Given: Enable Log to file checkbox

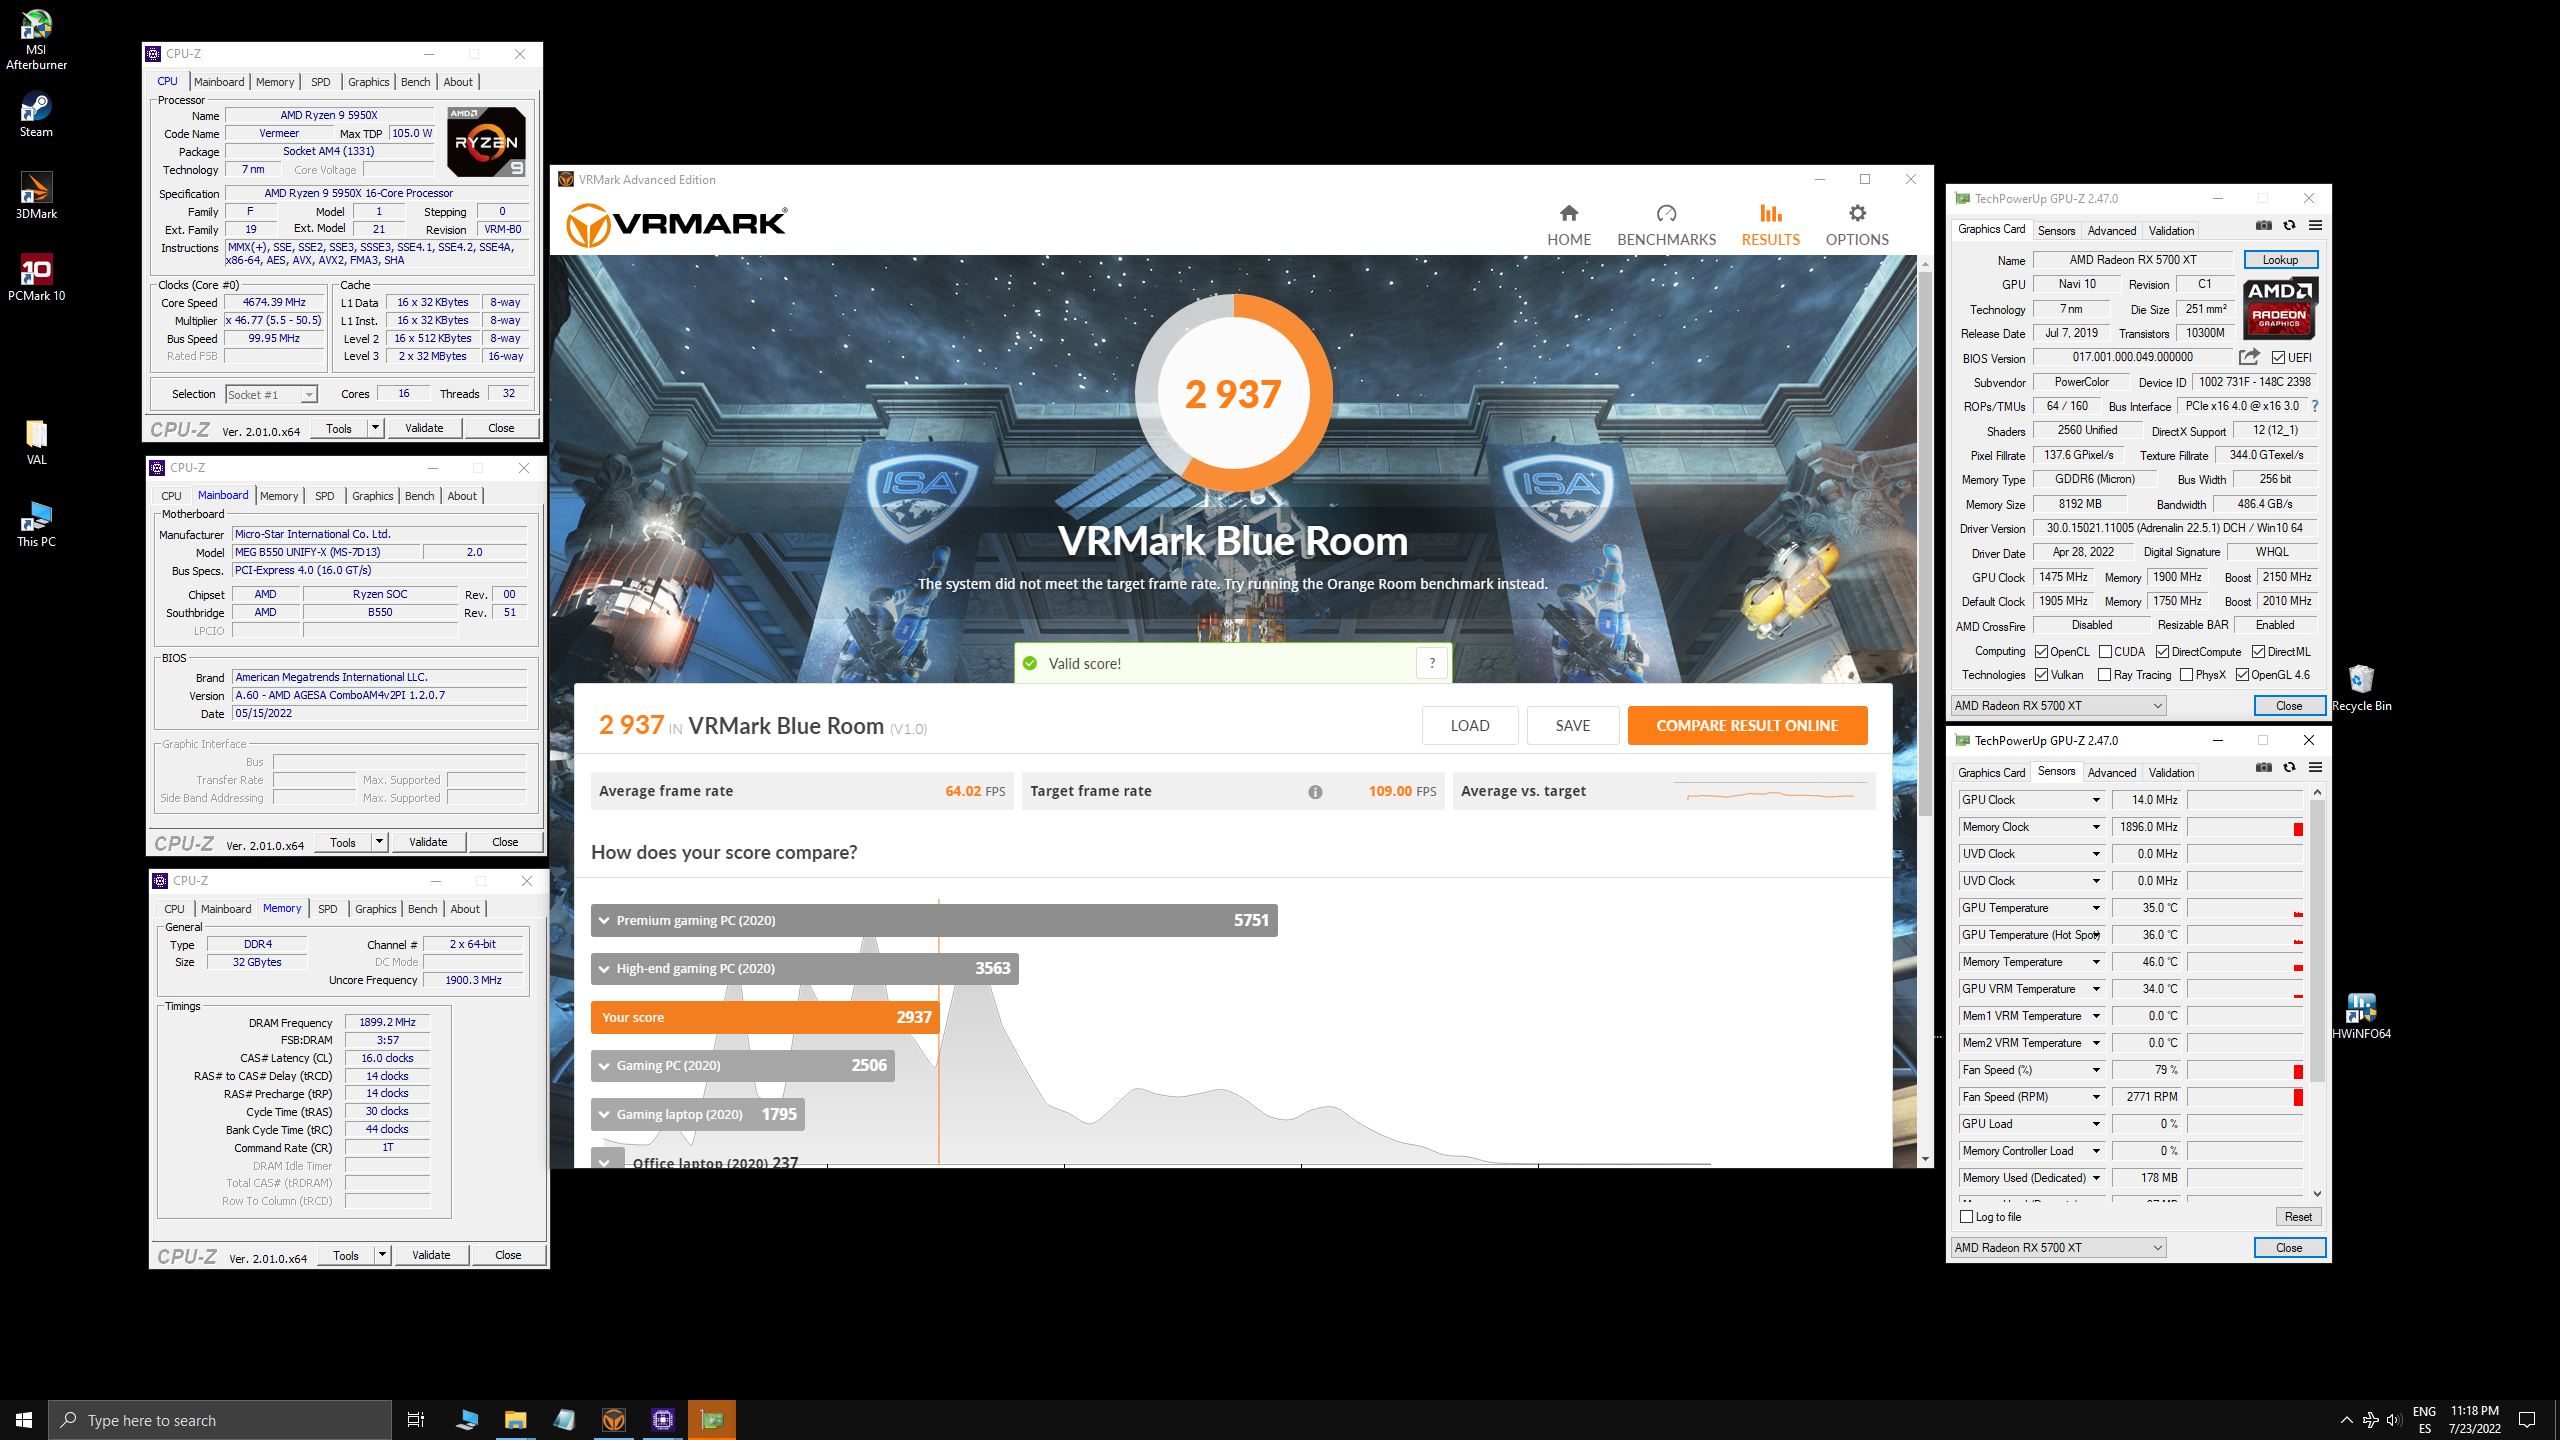Looking at the screenshot, I should 1967,1217.
